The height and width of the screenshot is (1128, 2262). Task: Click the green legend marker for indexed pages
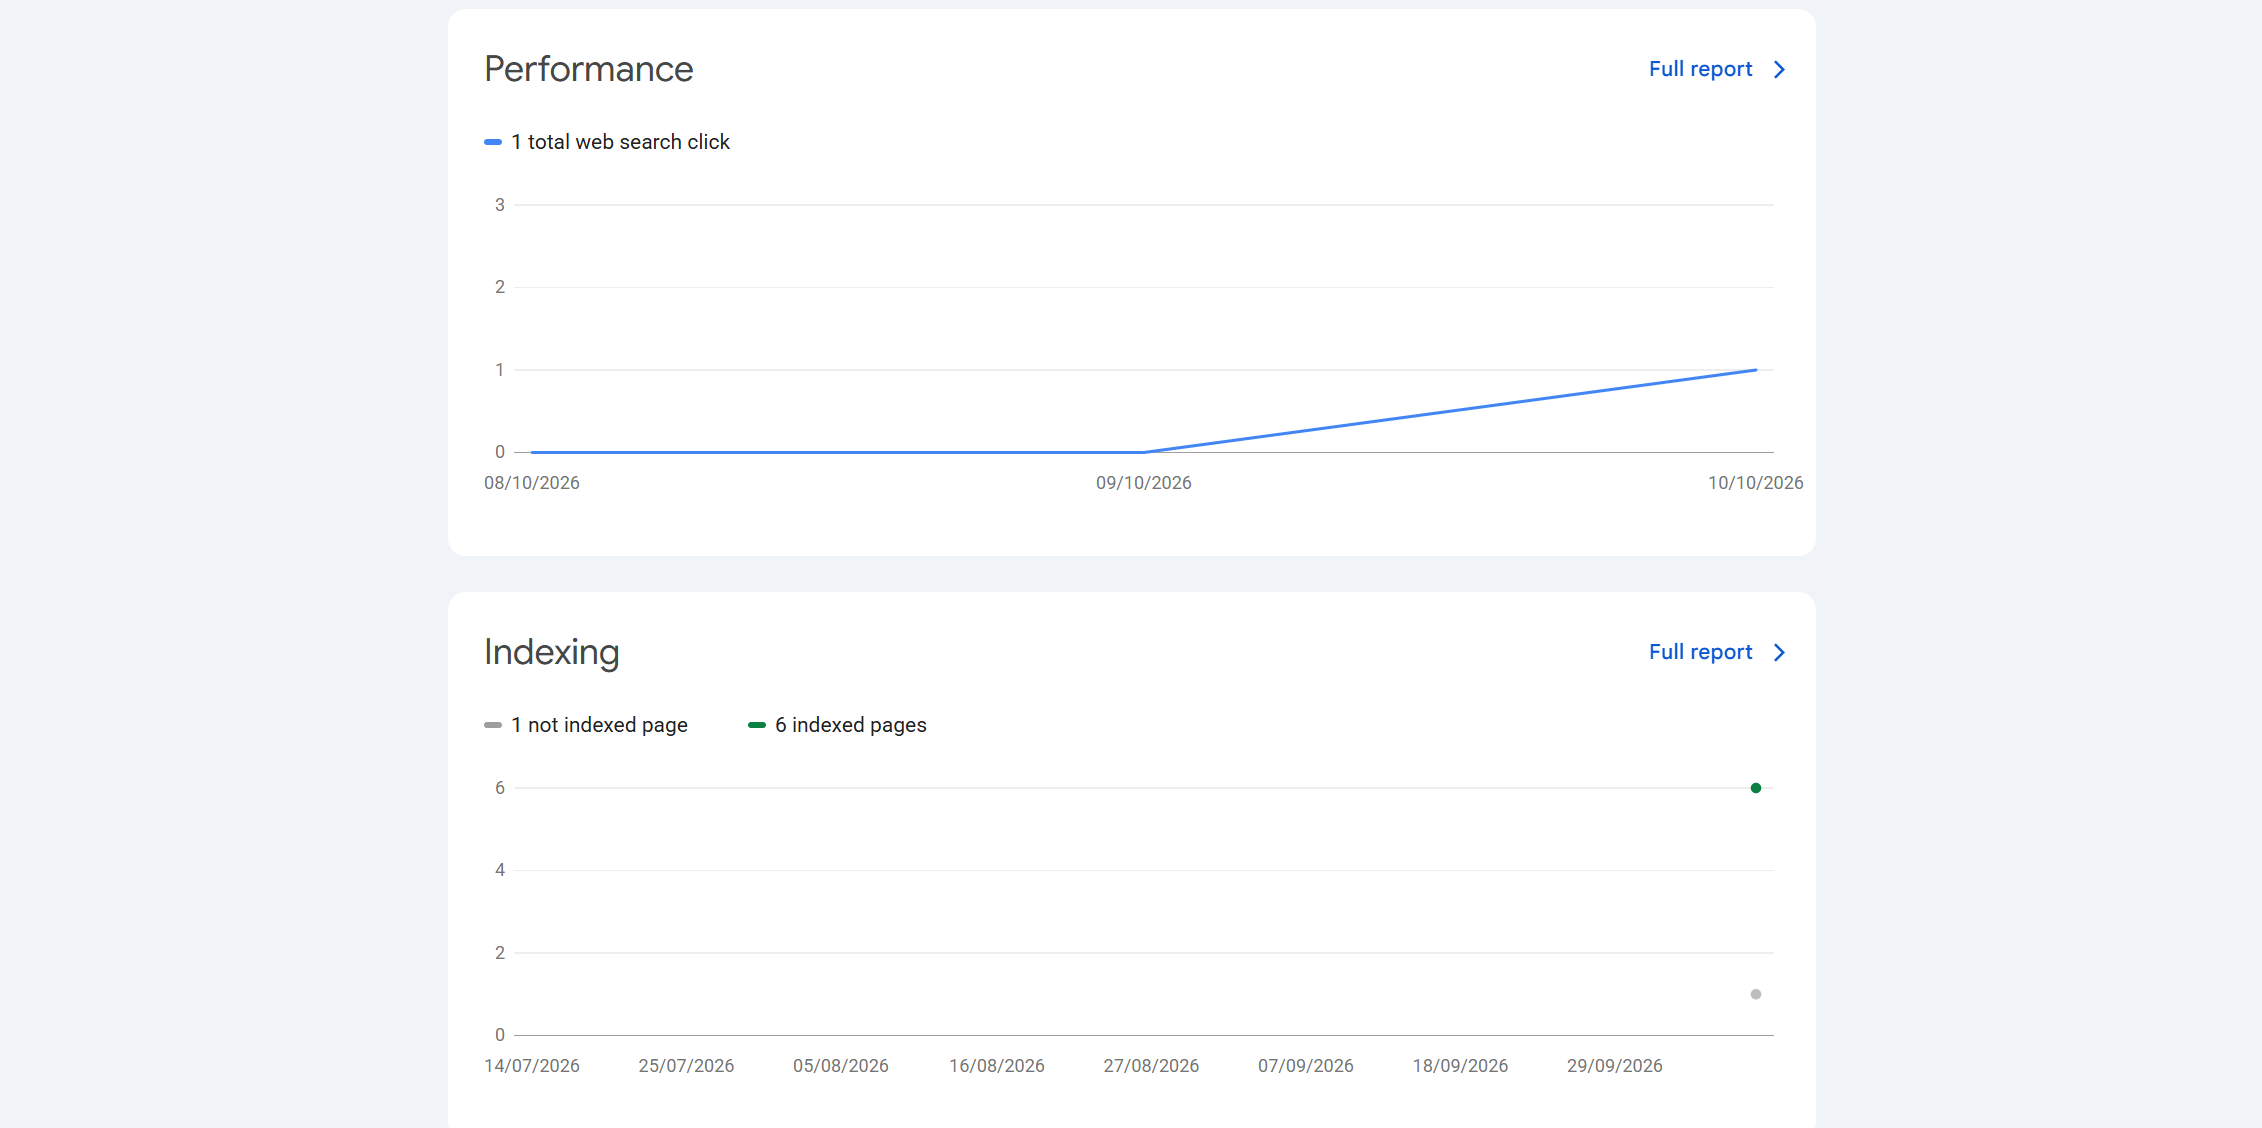pos(757,725)
